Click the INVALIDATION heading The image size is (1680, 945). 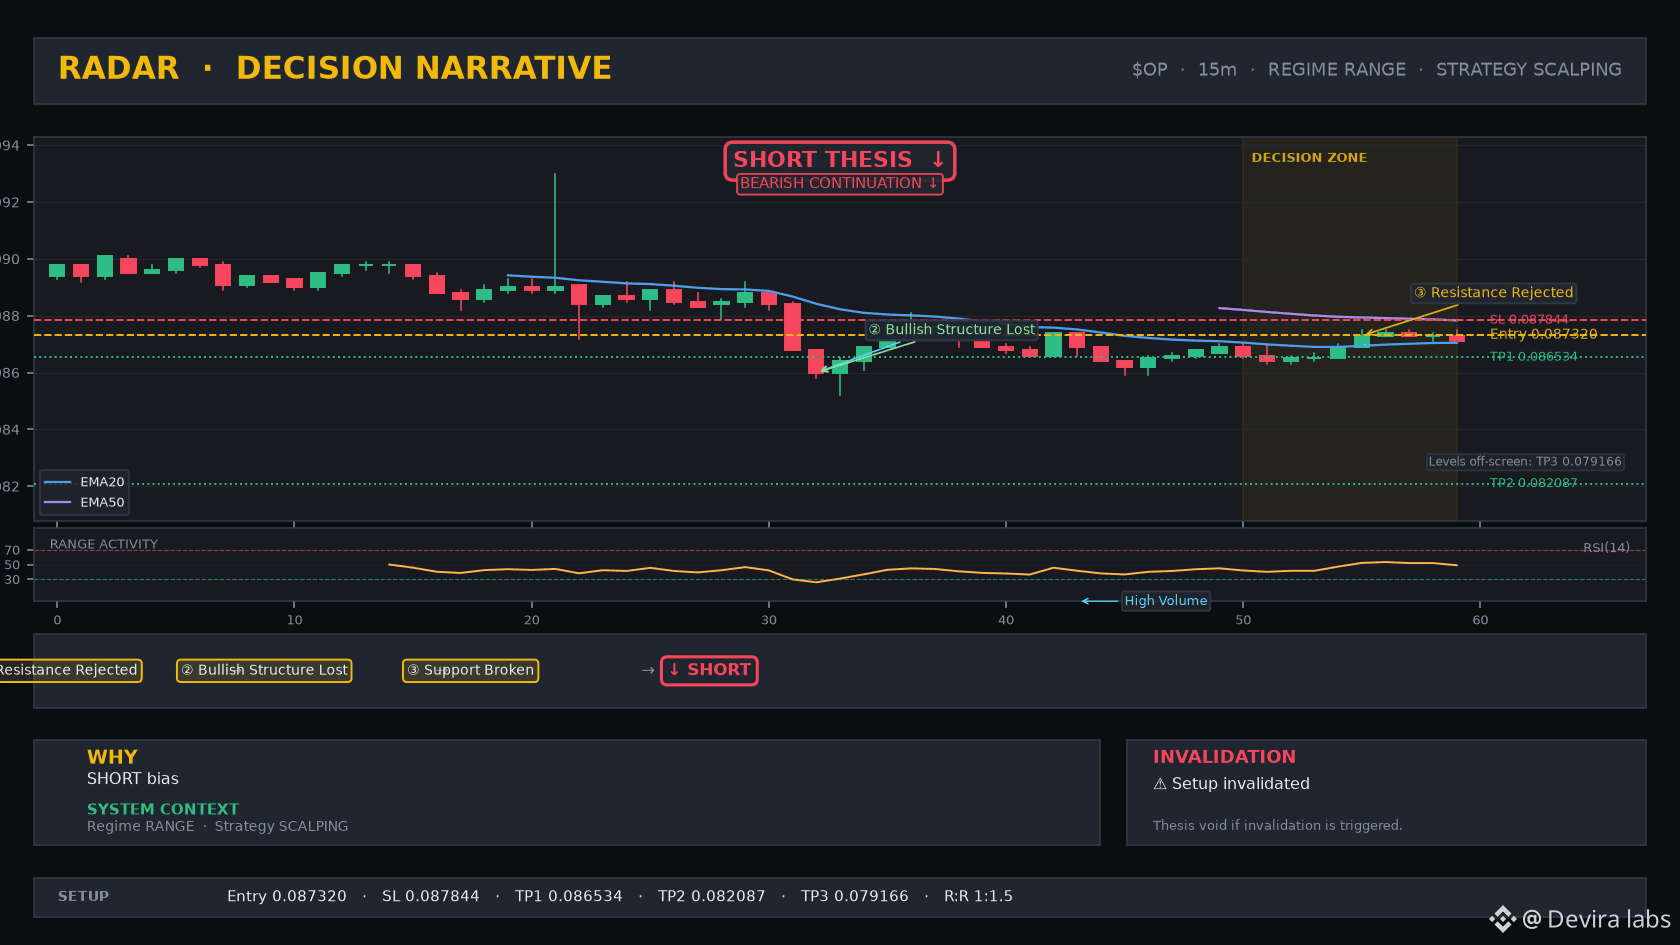click(x=1224, y=757)
